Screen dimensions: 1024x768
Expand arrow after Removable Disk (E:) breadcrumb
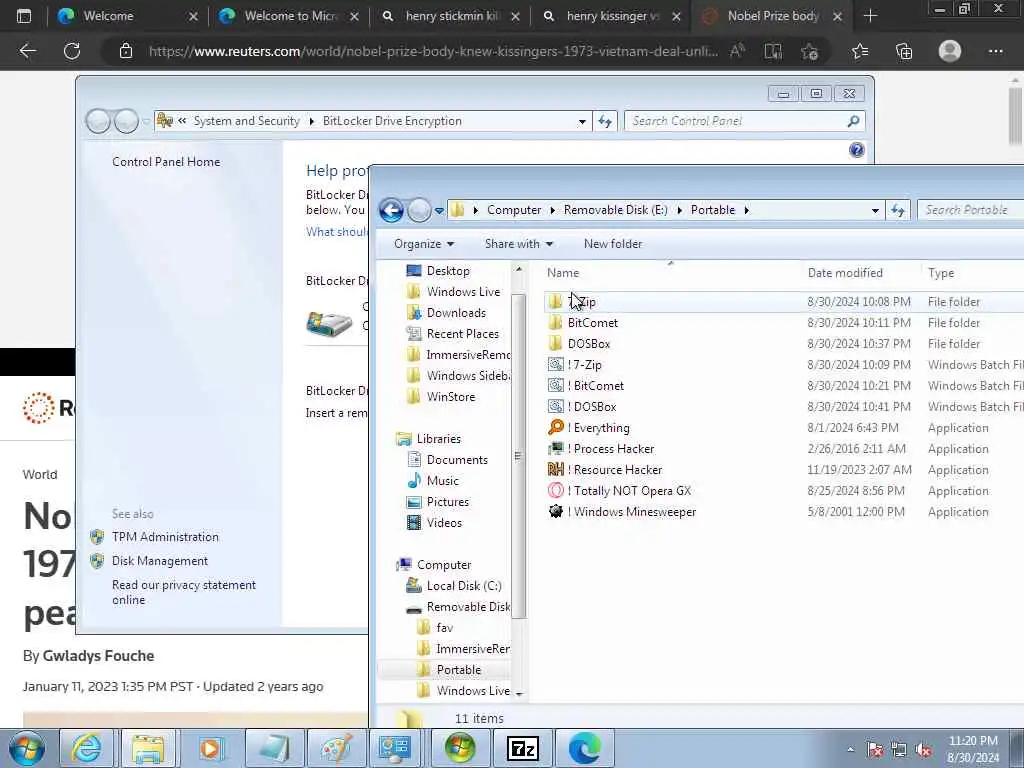(679, 210)
